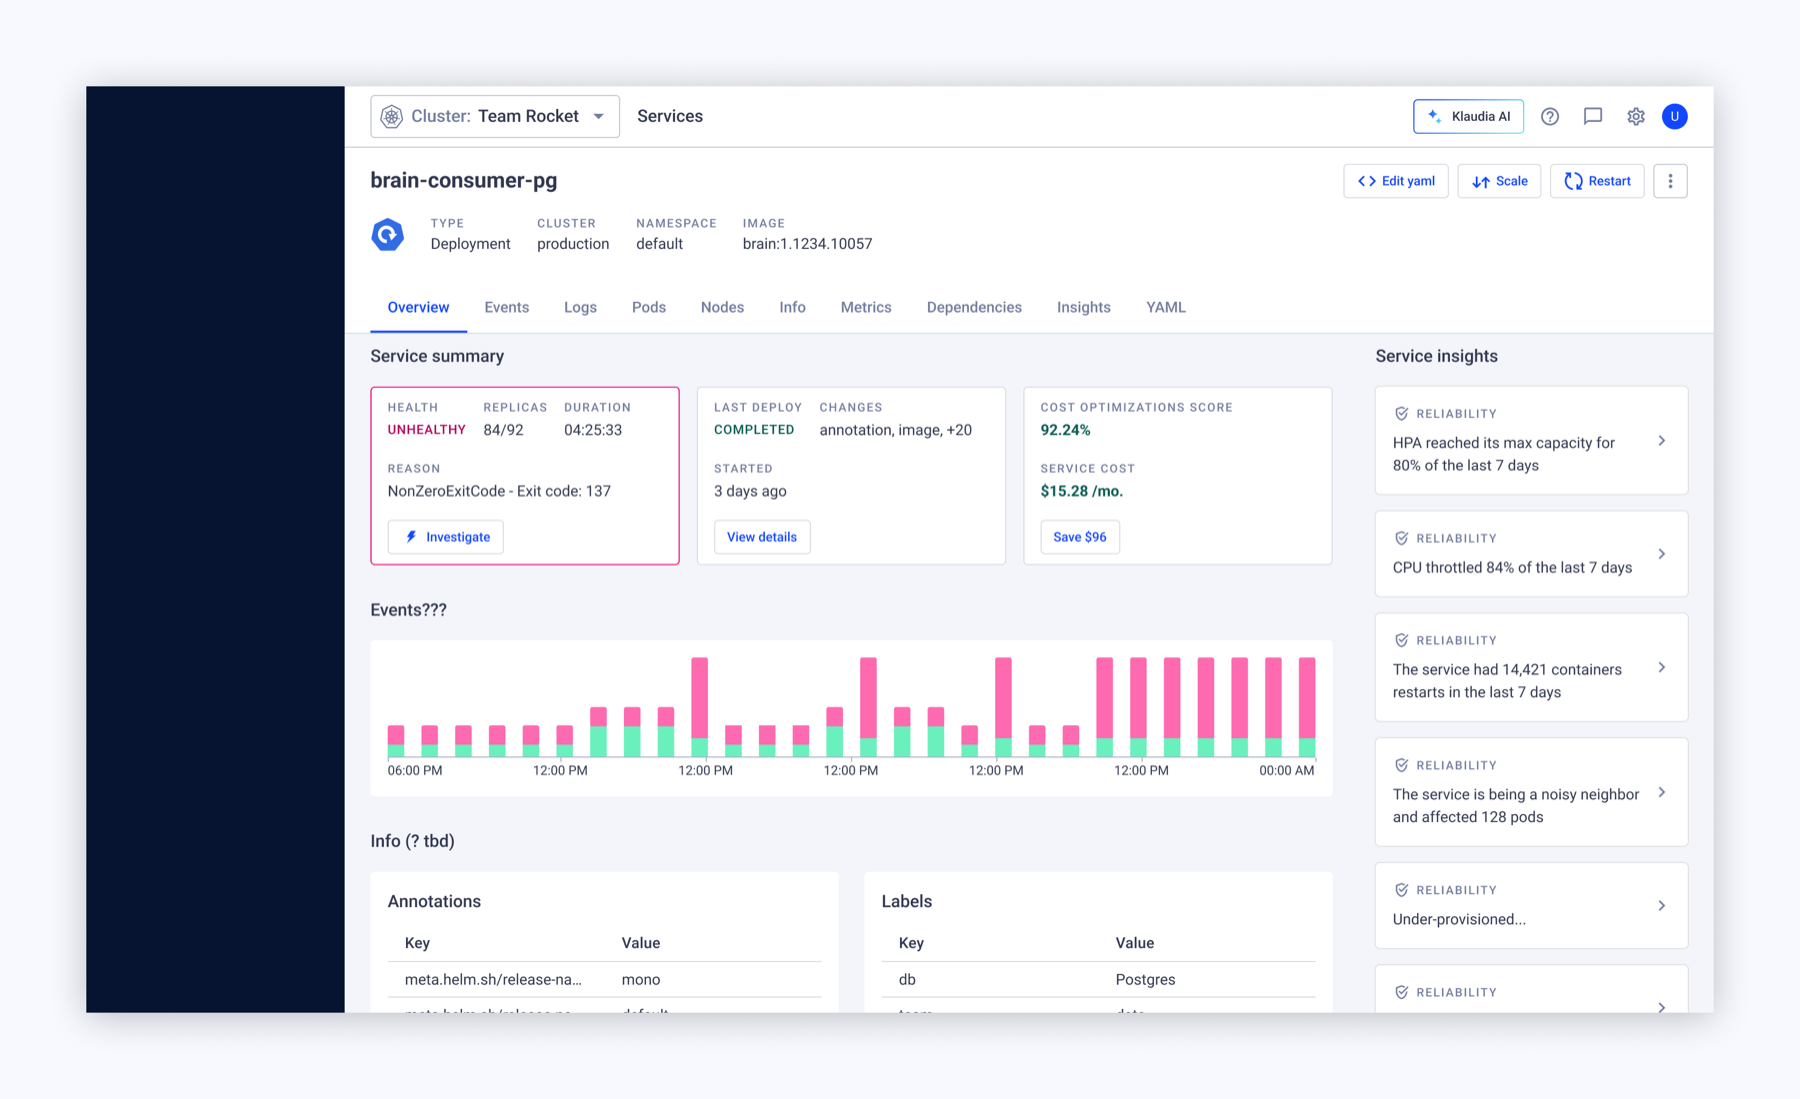This screenshot has width=1800, height=1099.
Task: Click the Services breadcrumb title
Action: point(670,117)
